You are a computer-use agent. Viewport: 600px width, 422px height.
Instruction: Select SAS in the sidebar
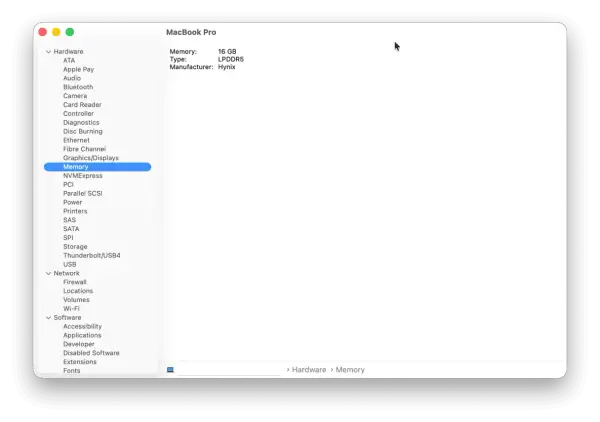[x=69, y=220]
